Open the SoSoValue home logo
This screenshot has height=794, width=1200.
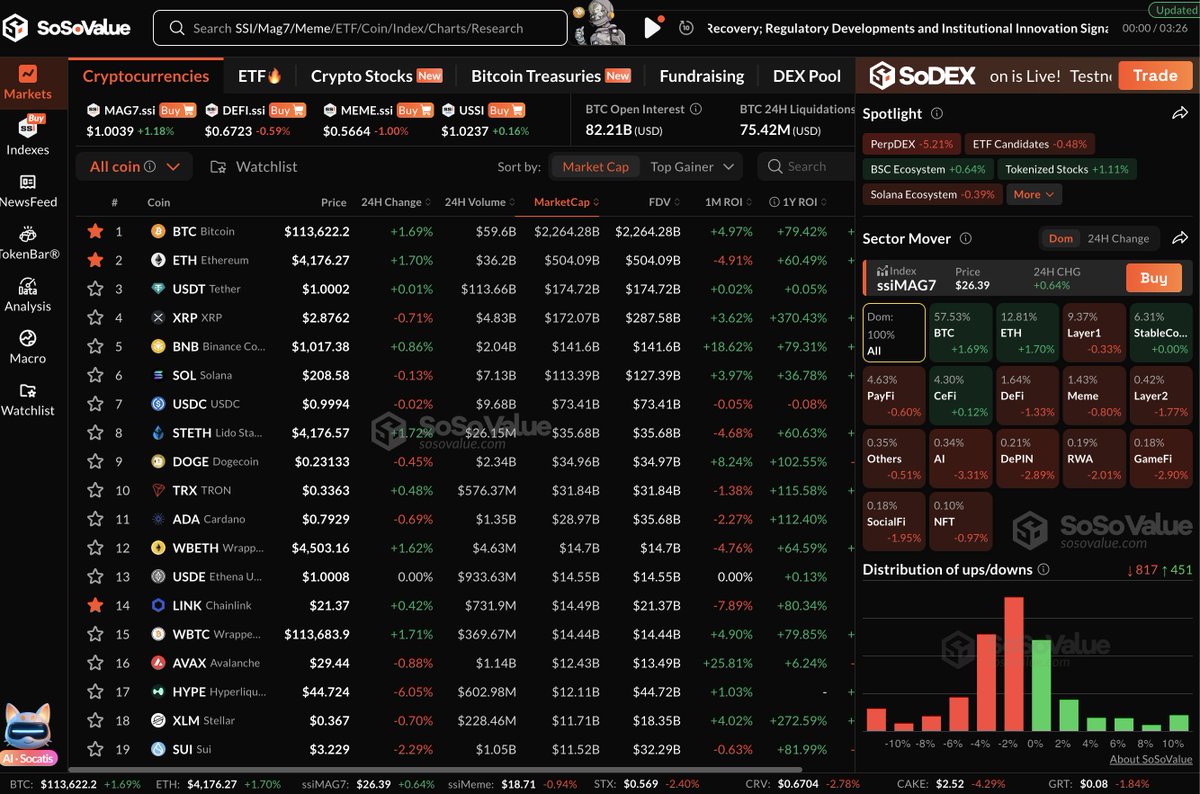tap(66, 28)
